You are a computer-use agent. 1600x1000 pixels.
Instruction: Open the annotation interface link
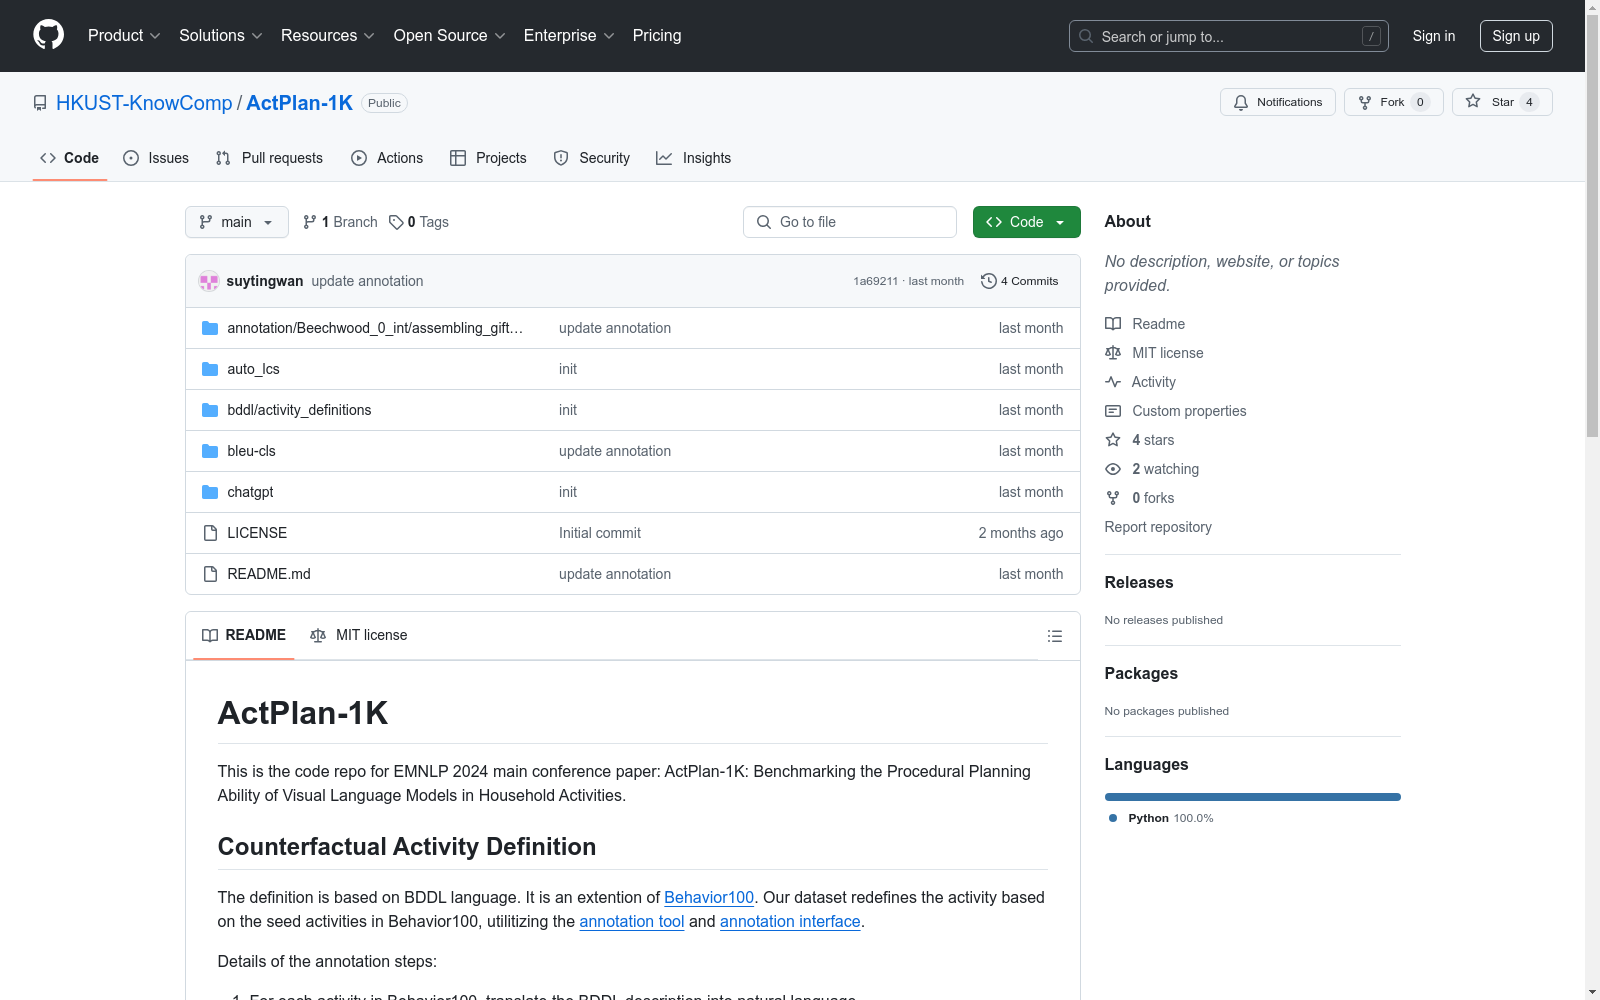[790, 921]
